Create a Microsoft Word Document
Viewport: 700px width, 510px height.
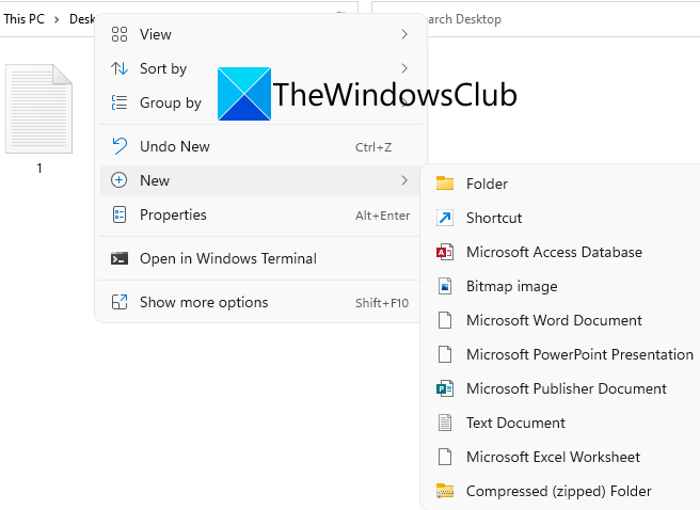(x=562, y=321)
